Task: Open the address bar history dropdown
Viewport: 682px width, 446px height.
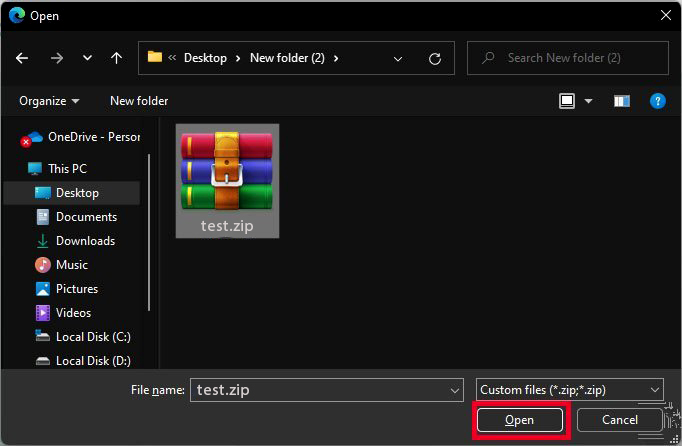Action: tap(398, 59)
